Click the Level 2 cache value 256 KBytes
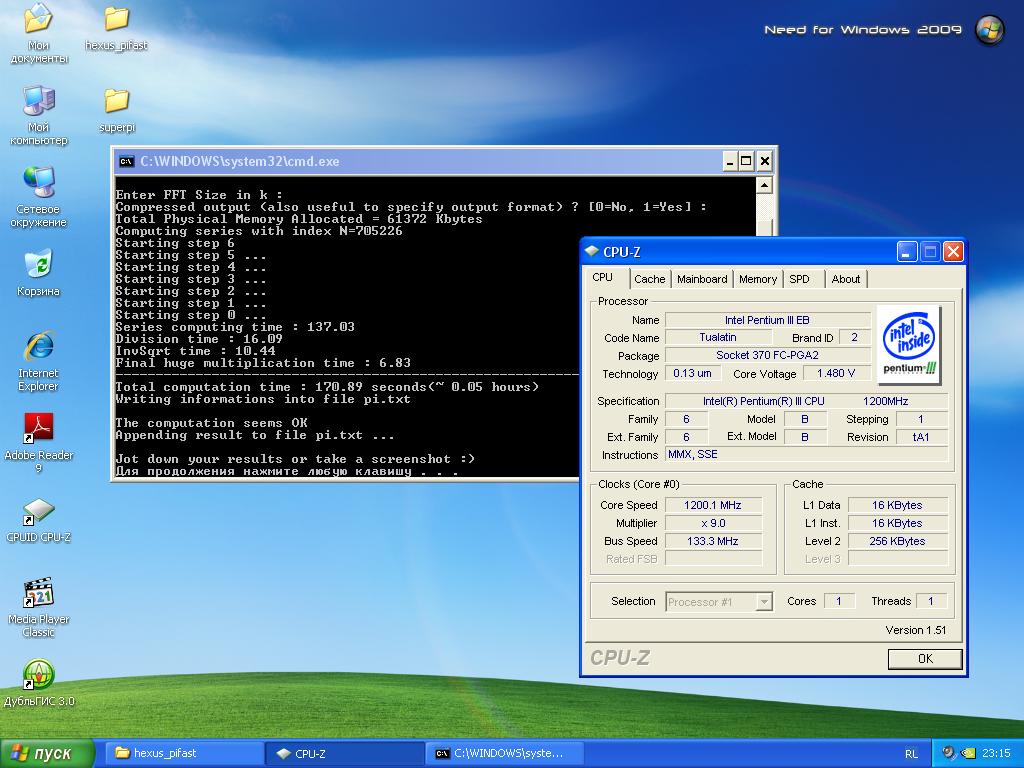 897,541
